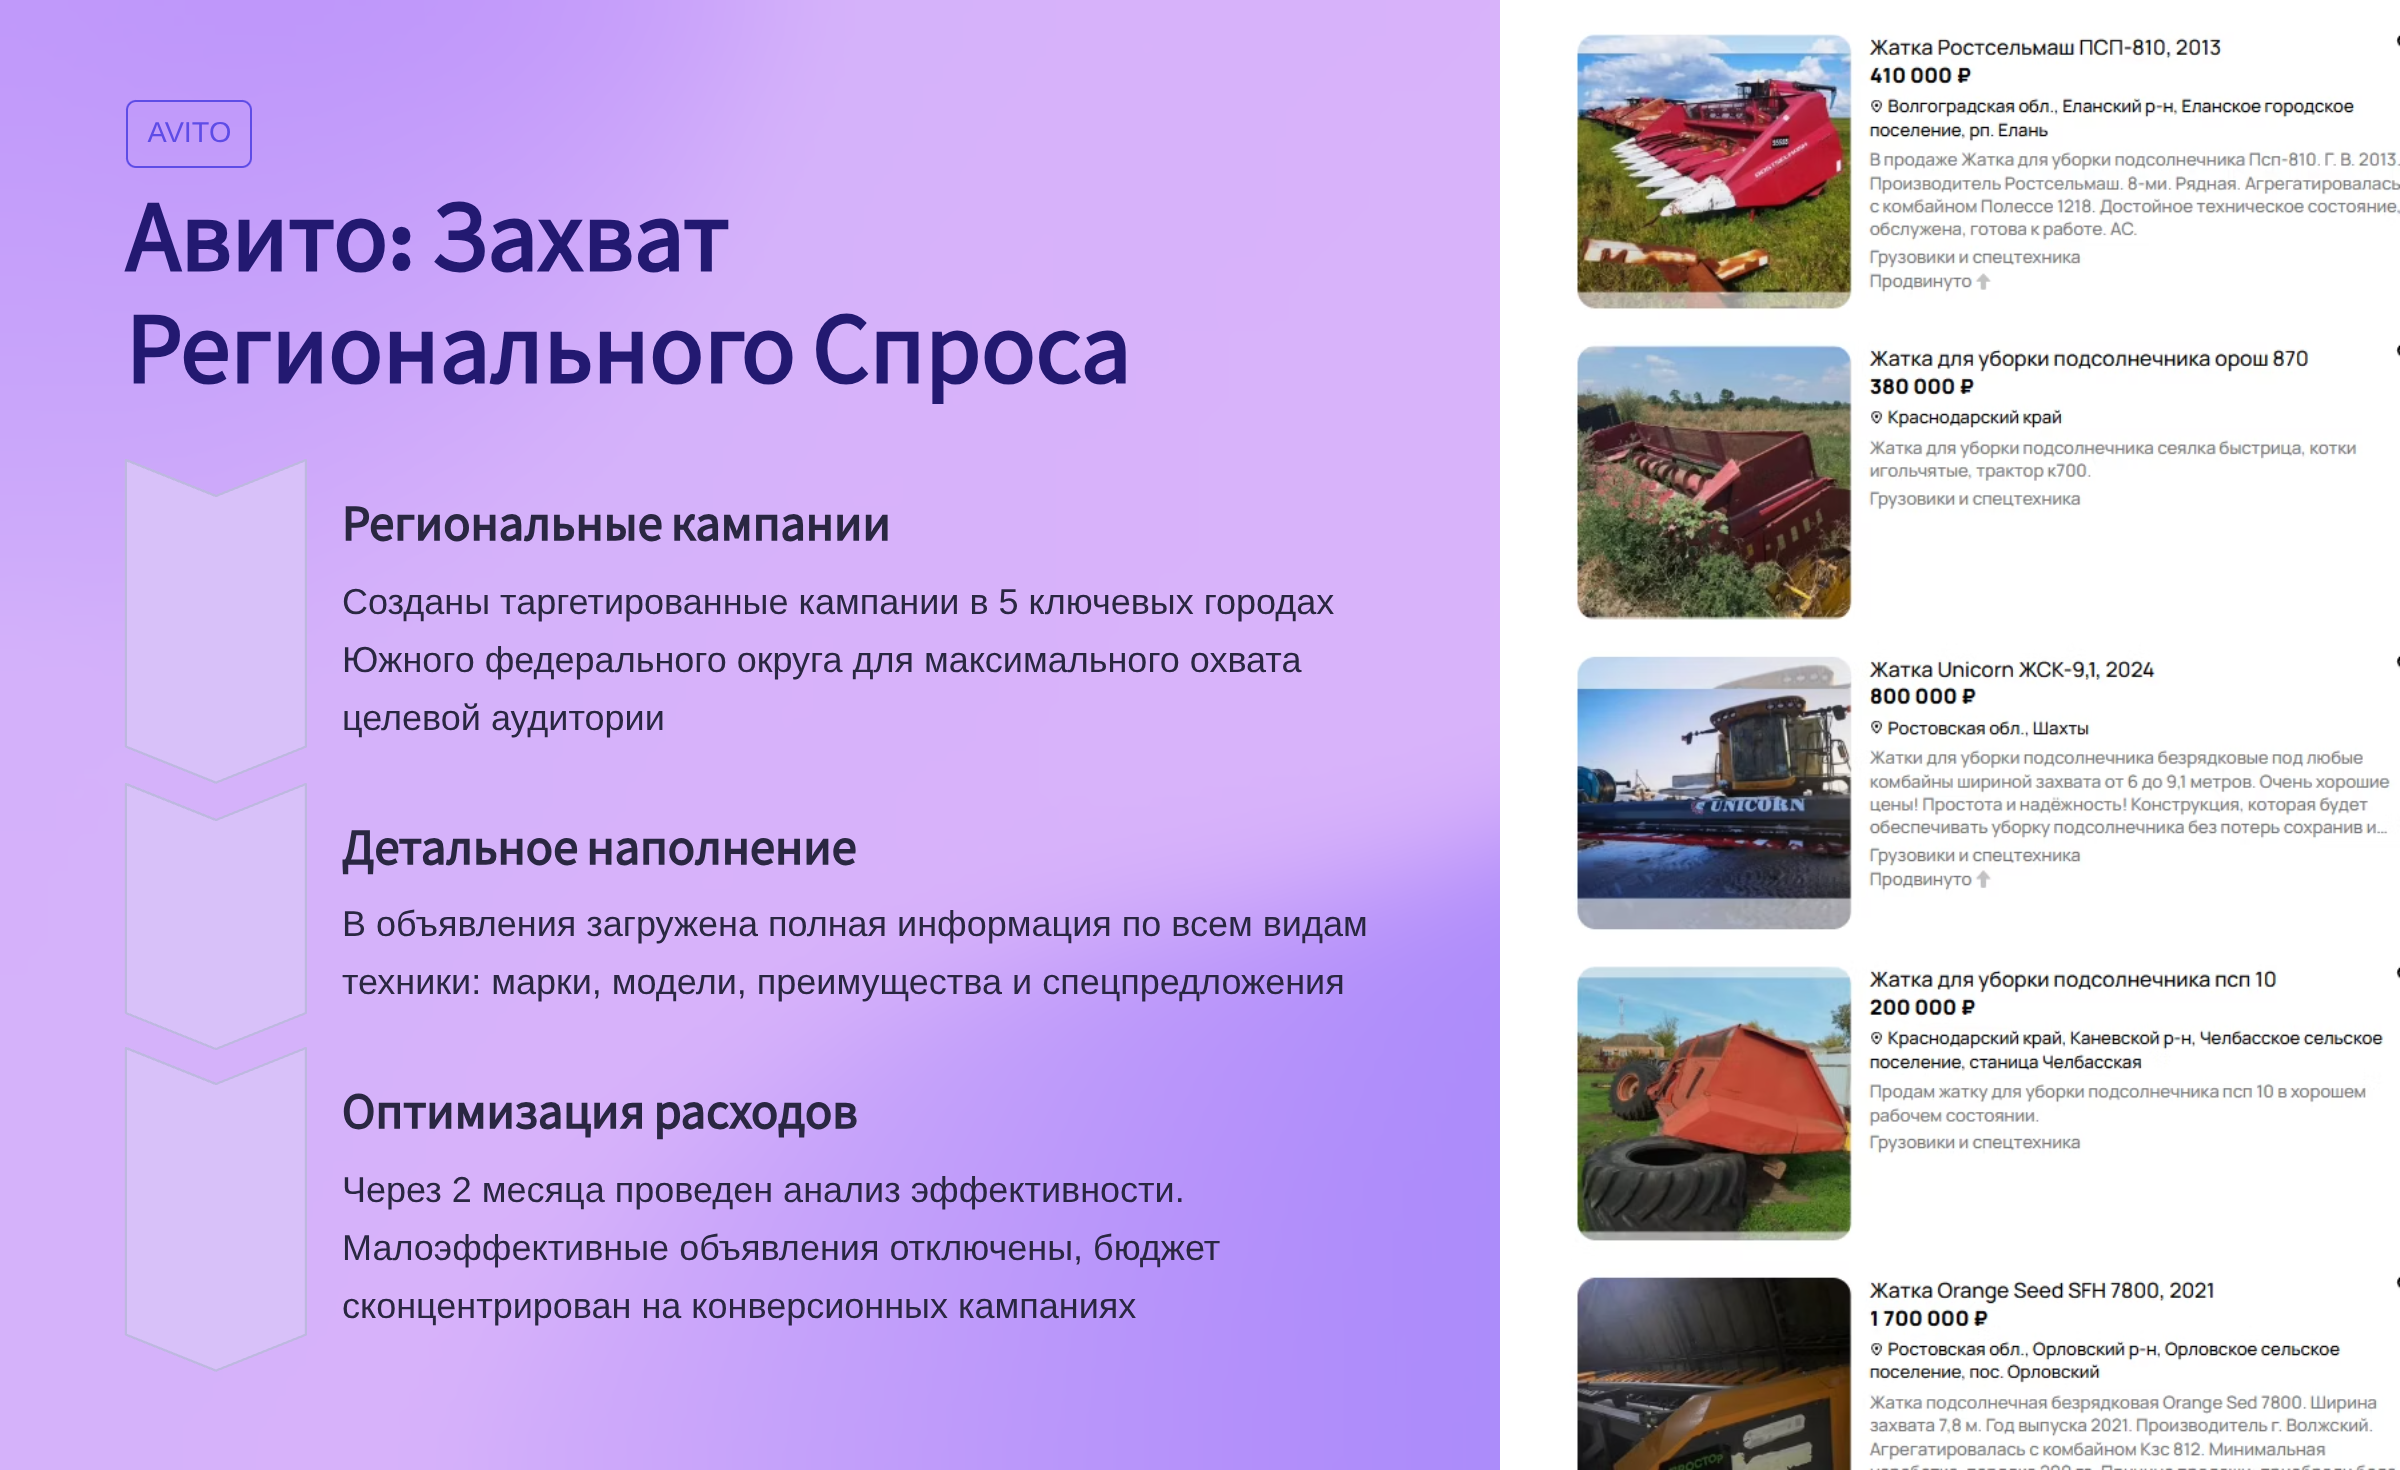The width and height of the screenshot is (2400, 1470).
Task: Open the red Ростсельмаш ПСП-810 header photo
Action: pyautogui.click(x=1714, y=172)
